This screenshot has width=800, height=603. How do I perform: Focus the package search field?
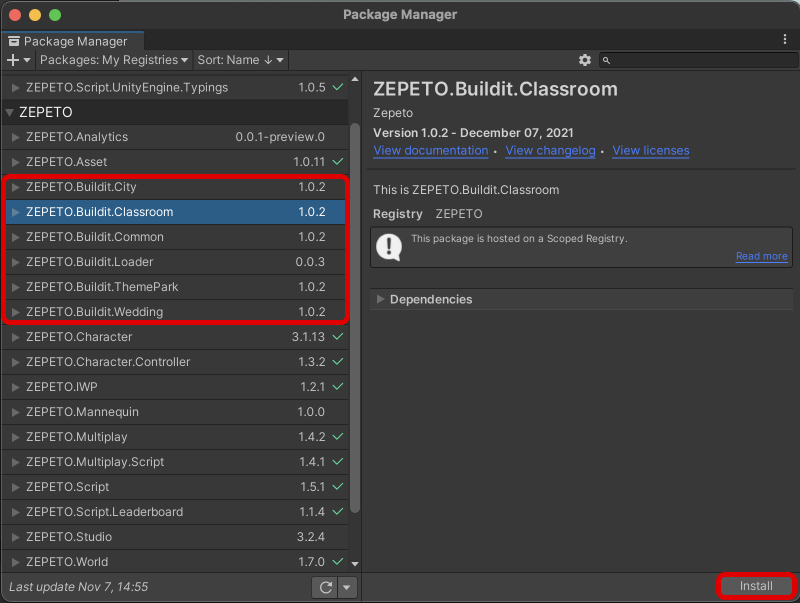pyautogui.click(x=698, y=60)
